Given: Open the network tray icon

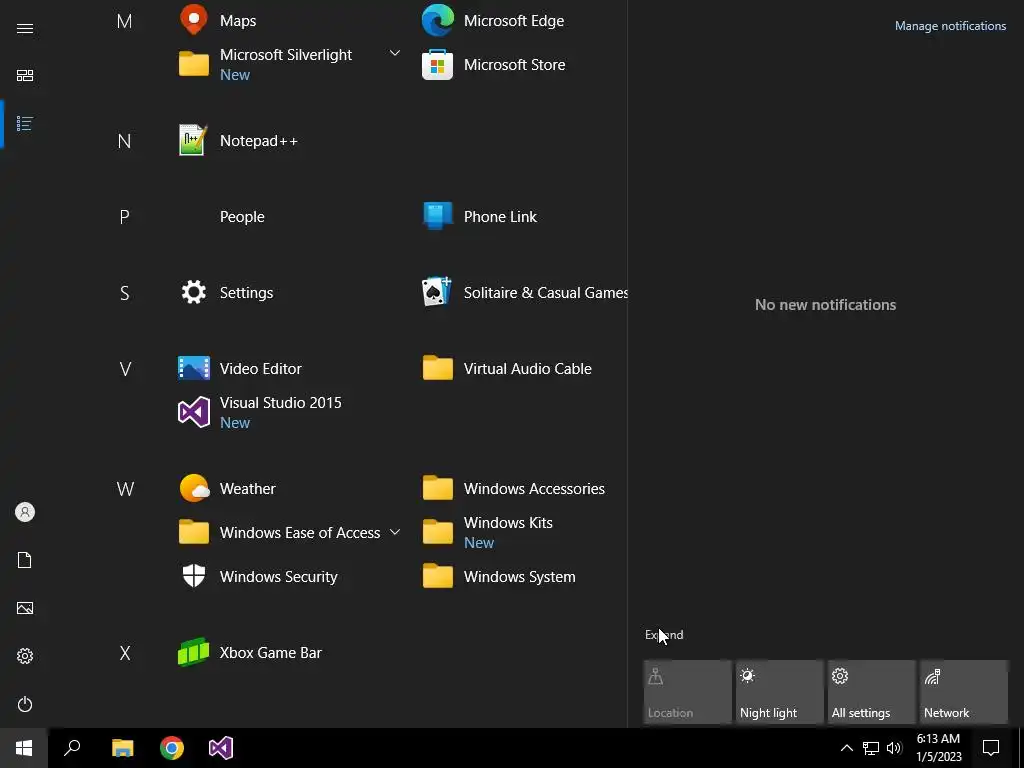Looking at the screenshot, I should point(871,748).
